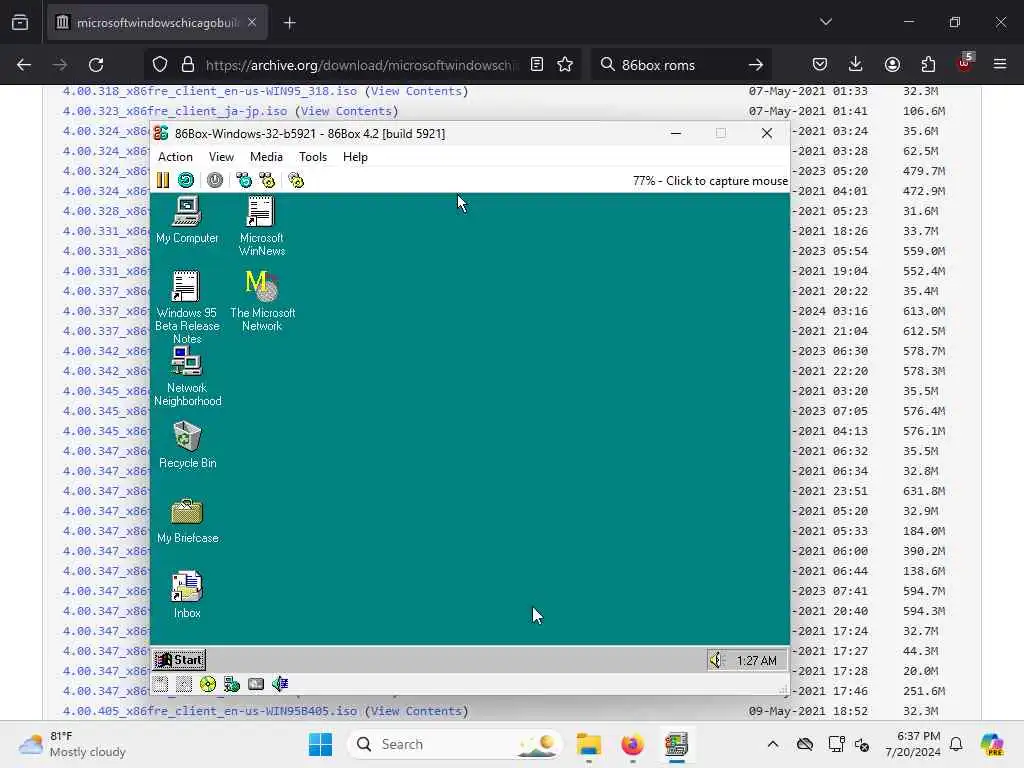Open the Action menu in 86Box
The height and width of the screenshot is (768, 1024).
click(x=175, y=157)
